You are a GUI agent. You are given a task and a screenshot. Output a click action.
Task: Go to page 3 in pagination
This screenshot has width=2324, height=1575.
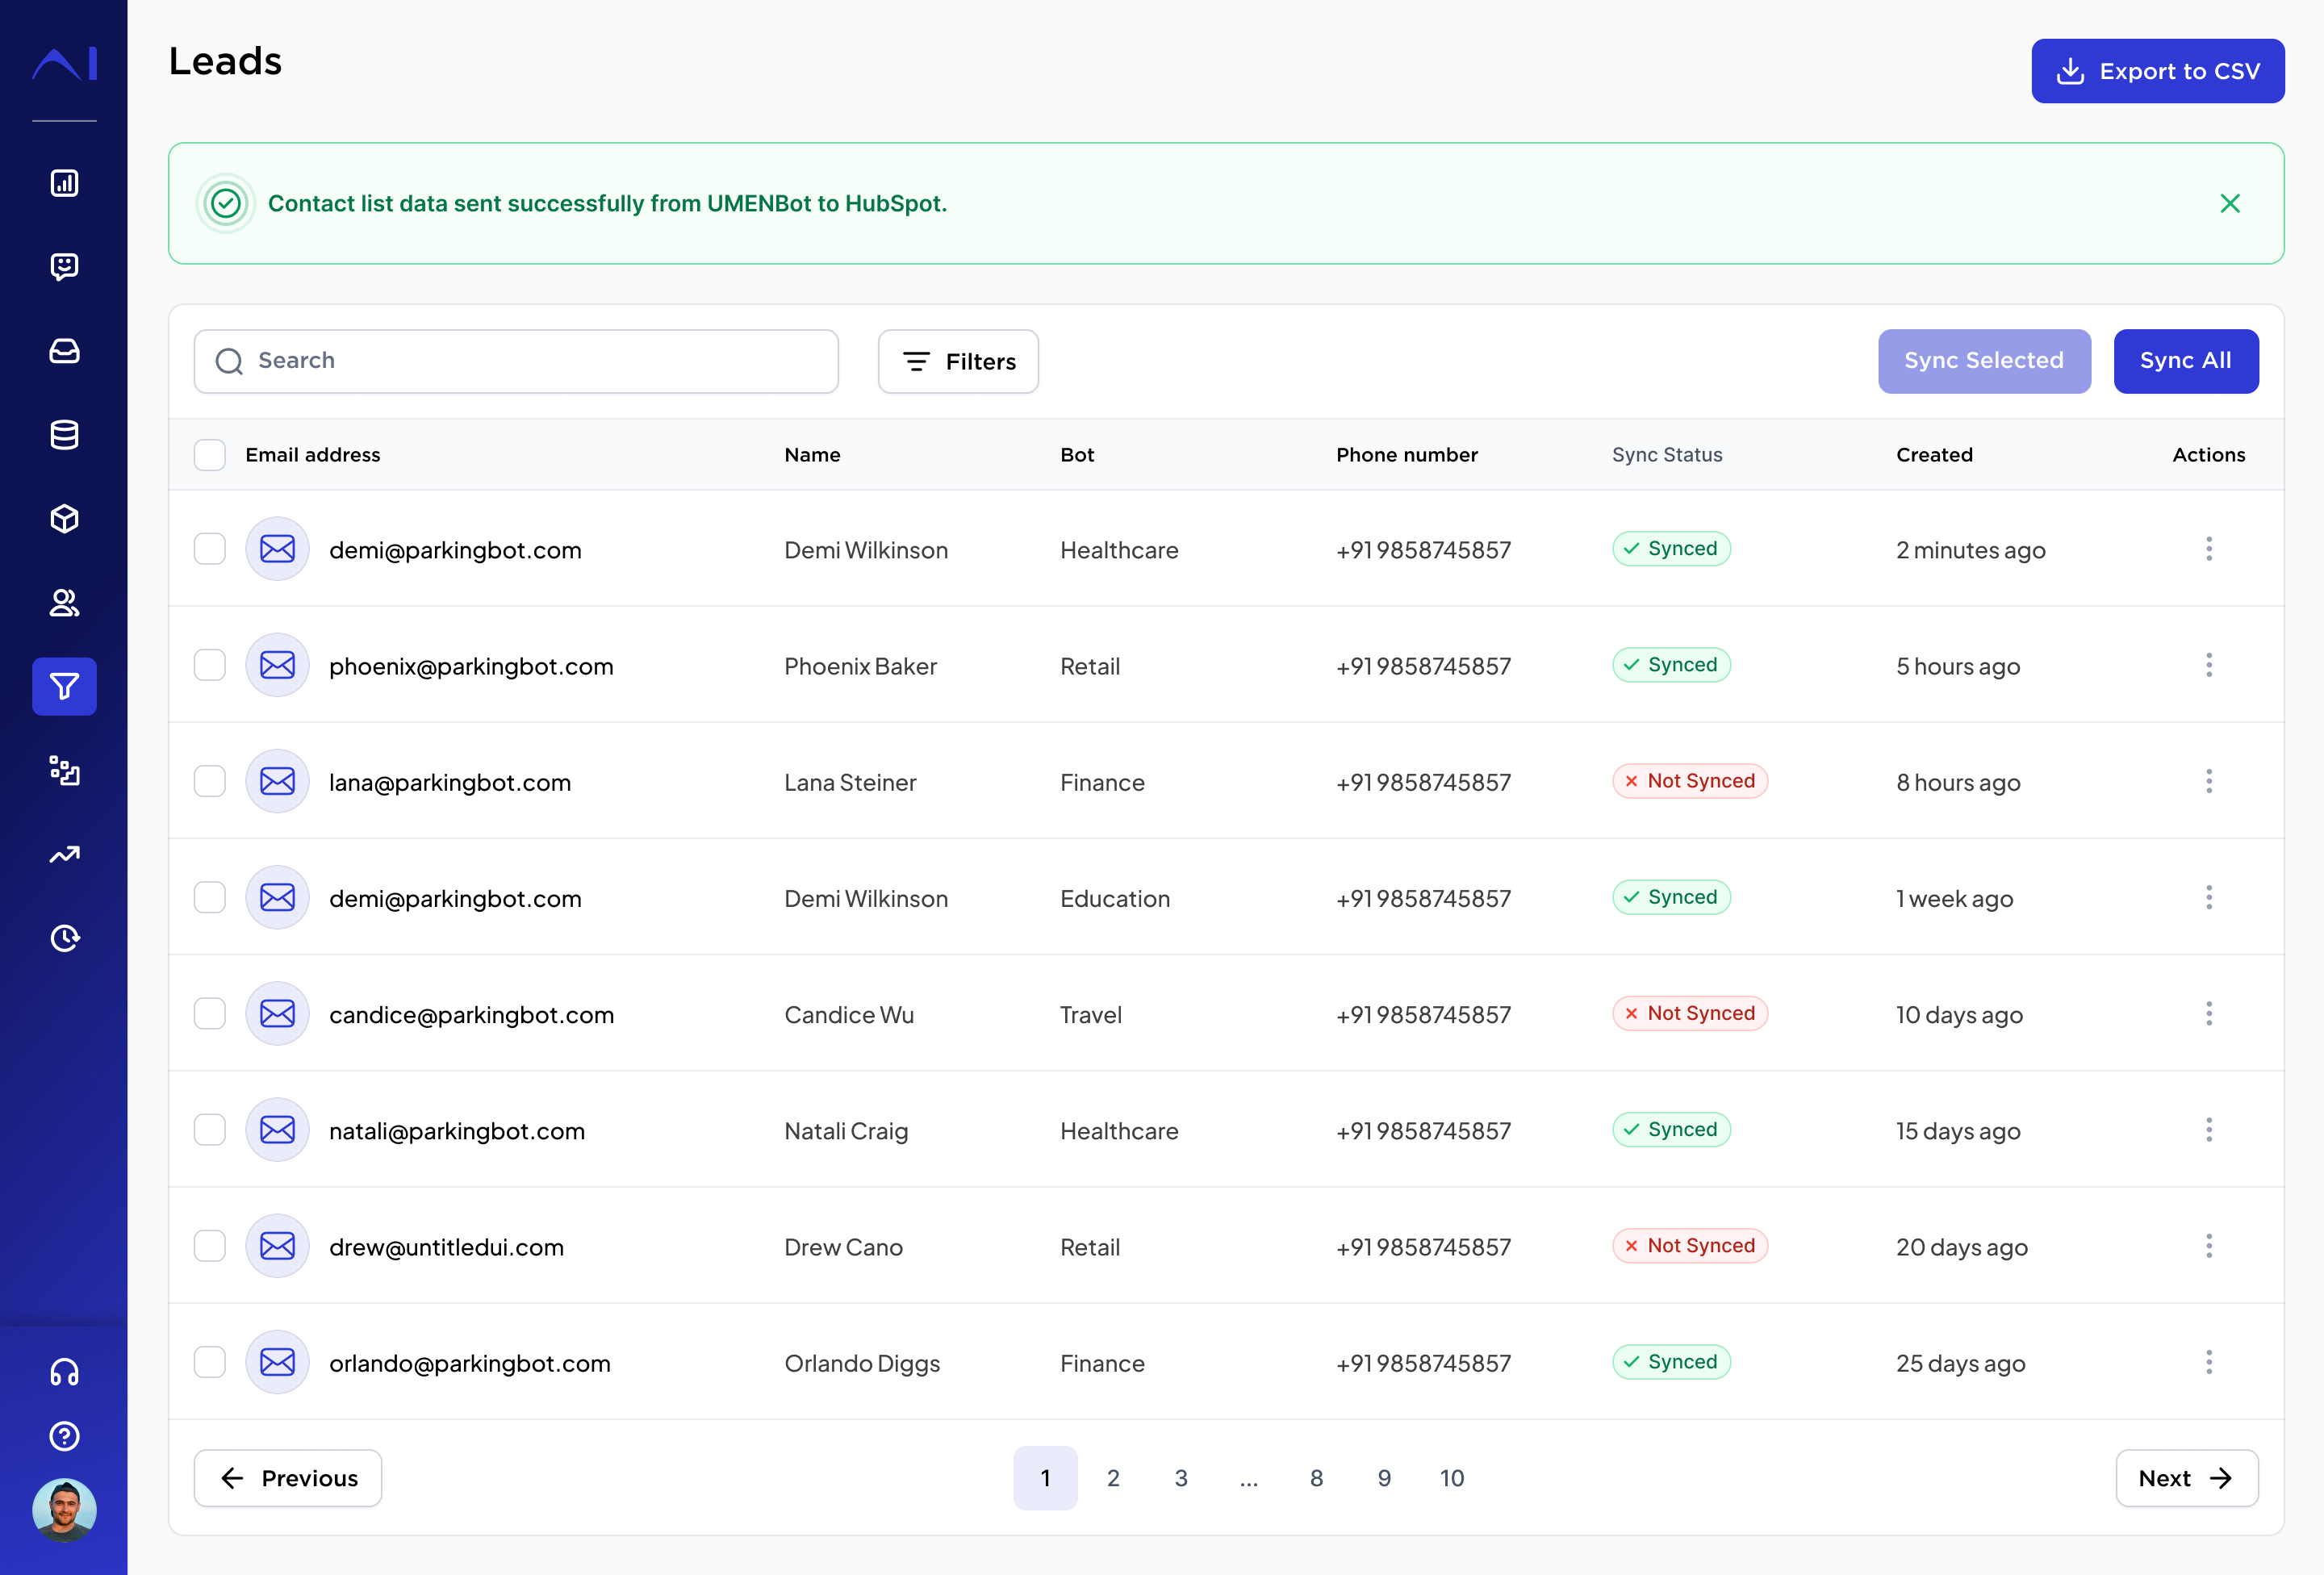tap(1181, 1478)
